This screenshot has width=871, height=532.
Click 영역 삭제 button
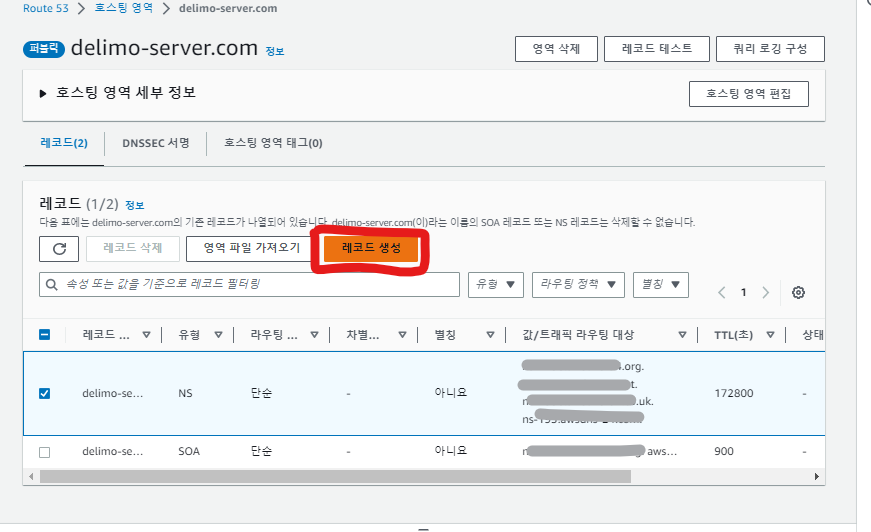pos(556,49)
